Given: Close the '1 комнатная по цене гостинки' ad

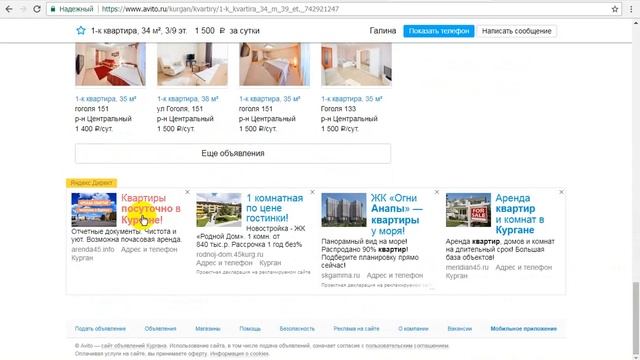Looking at the screenshot, I should 312,192.
